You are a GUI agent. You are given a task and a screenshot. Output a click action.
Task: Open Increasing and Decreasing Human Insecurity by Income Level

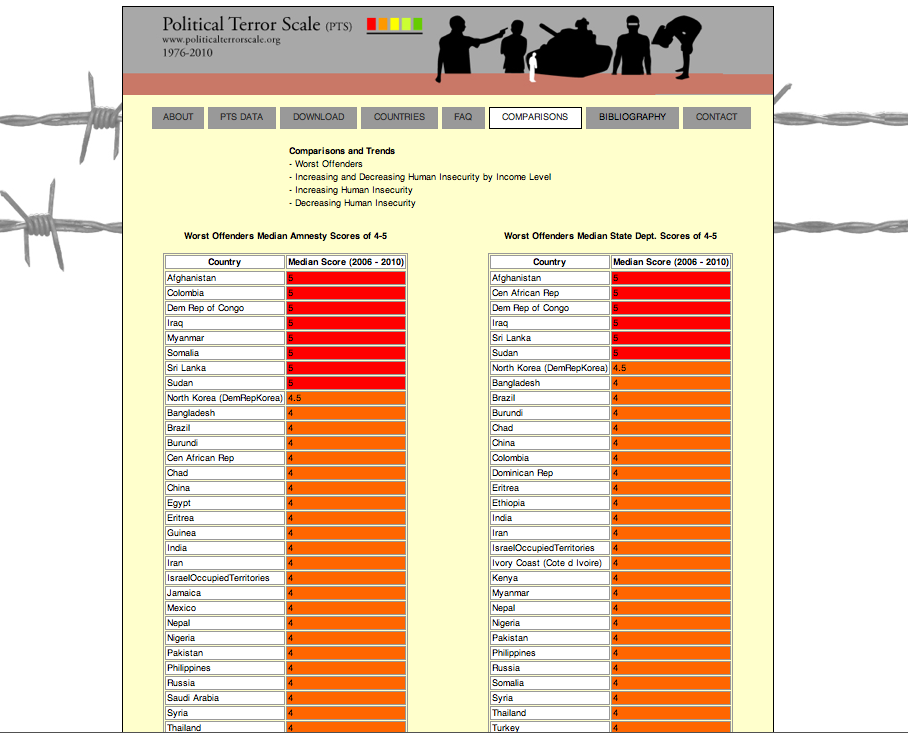coord(423,177)
